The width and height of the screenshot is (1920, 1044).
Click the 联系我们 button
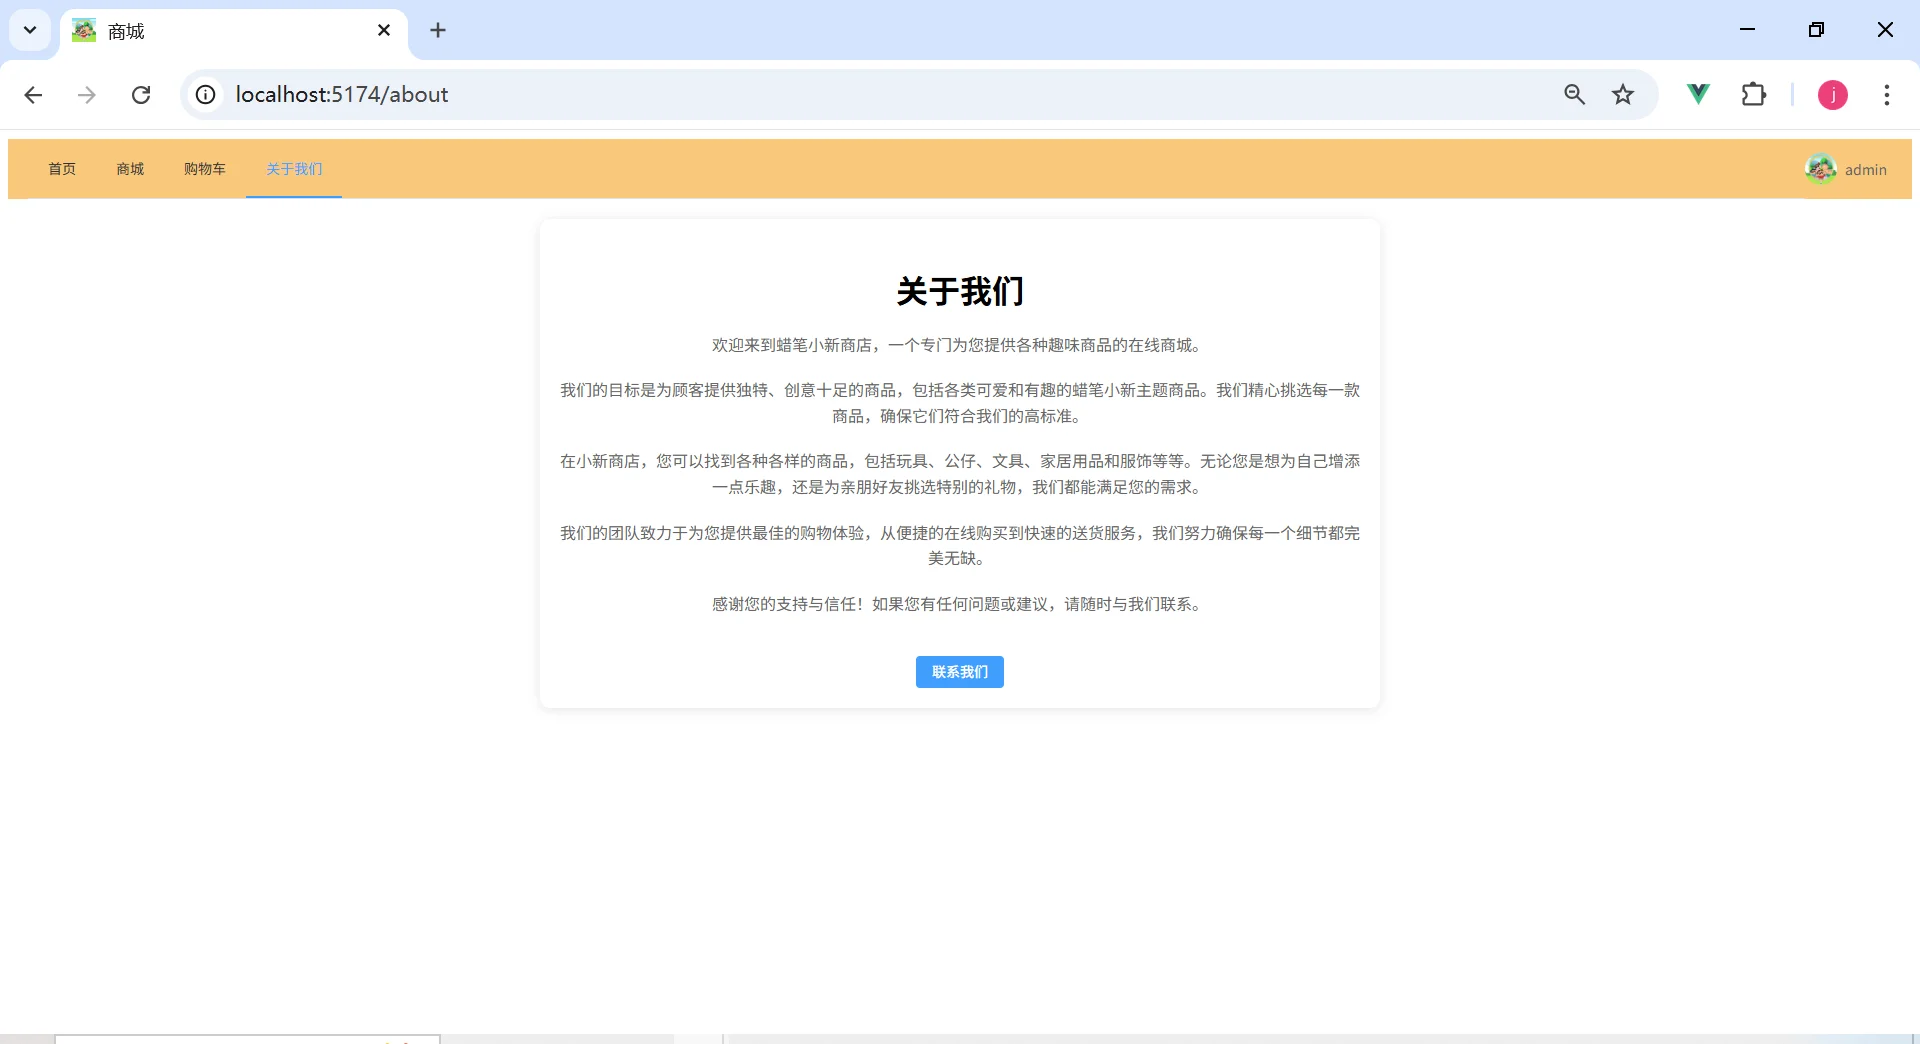960,672
